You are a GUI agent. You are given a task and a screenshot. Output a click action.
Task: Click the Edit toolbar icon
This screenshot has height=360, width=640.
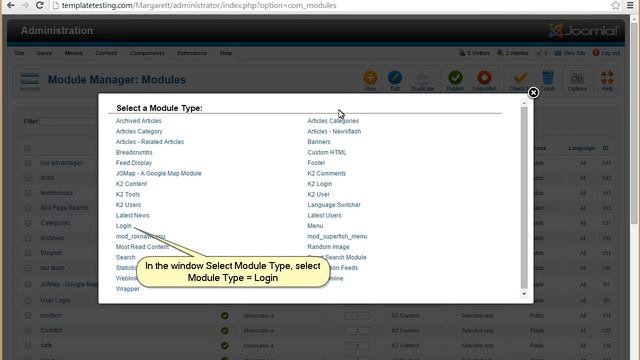point(395,80)
